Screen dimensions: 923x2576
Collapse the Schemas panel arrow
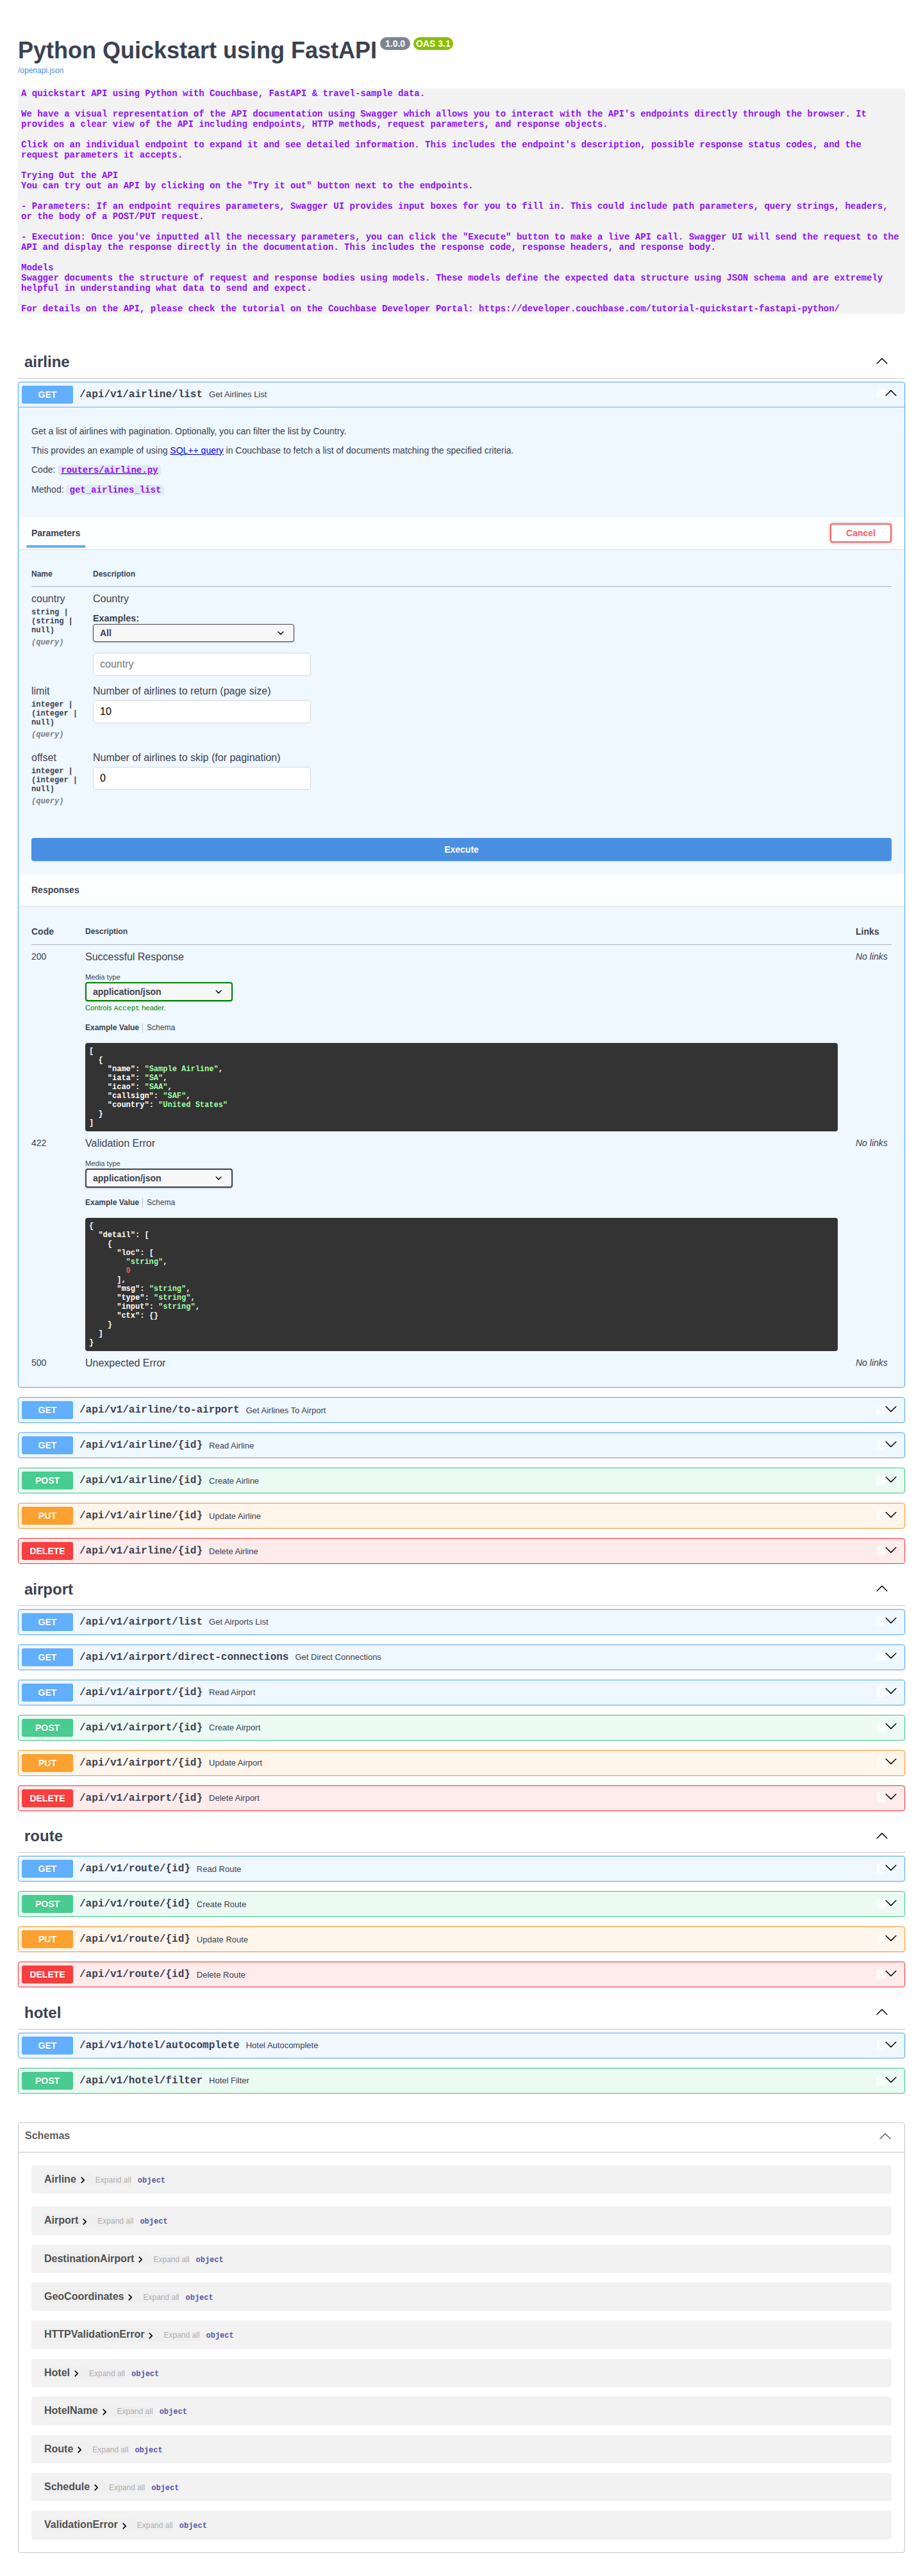[884, 2136]
